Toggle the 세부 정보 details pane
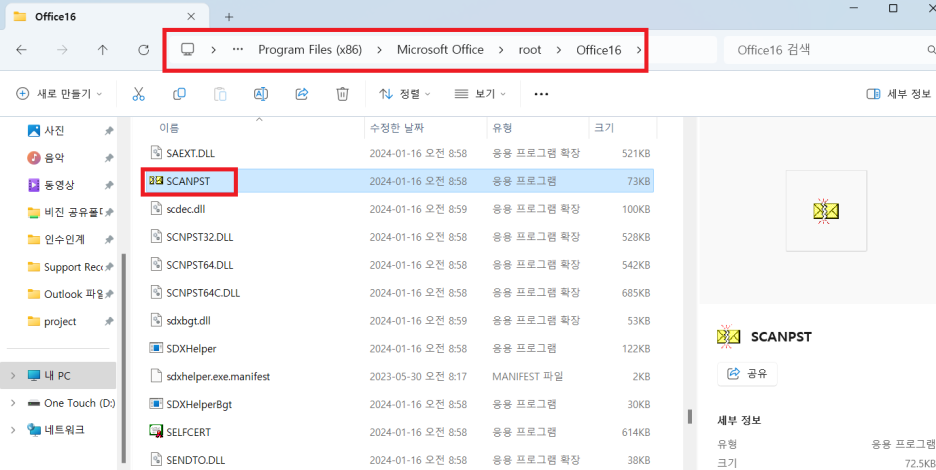 [899, 94]
